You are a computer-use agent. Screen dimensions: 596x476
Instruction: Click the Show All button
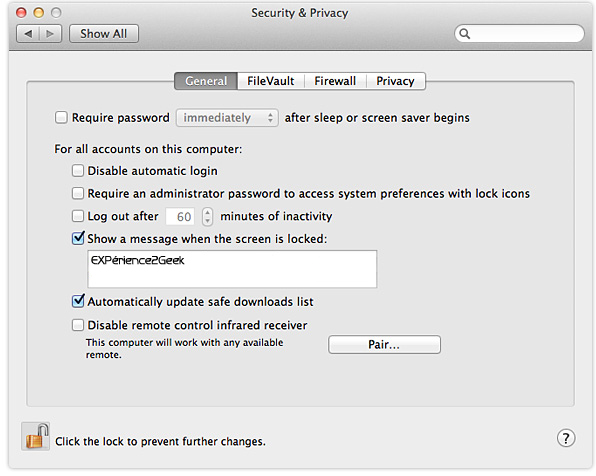[x=104, y=34]
